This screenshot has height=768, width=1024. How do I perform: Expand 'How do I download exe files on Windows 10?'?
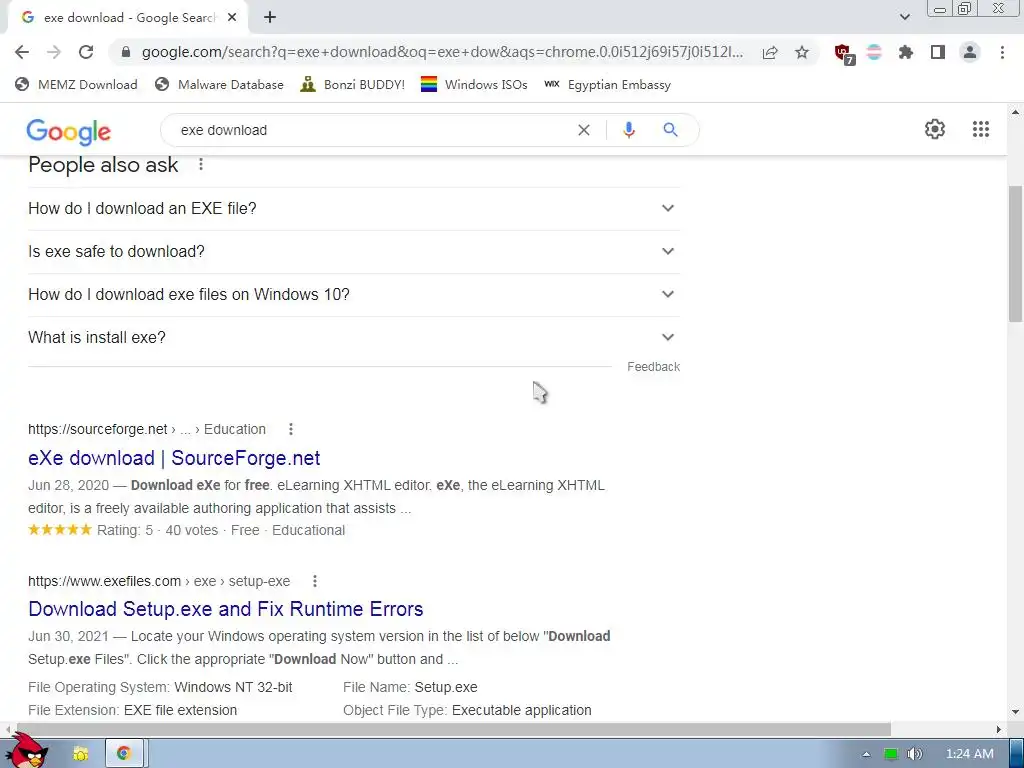pyautogui.click(x=354, y=295)
